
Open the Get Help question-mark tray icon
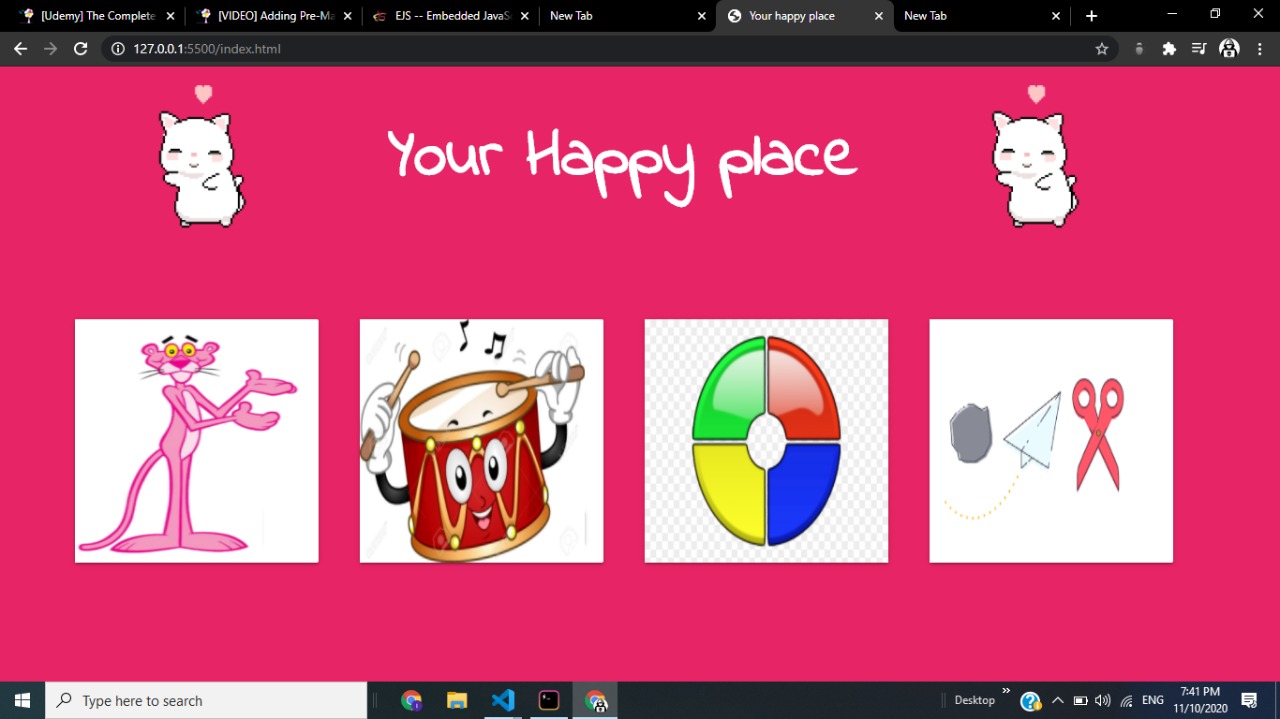coord(1030,701)
